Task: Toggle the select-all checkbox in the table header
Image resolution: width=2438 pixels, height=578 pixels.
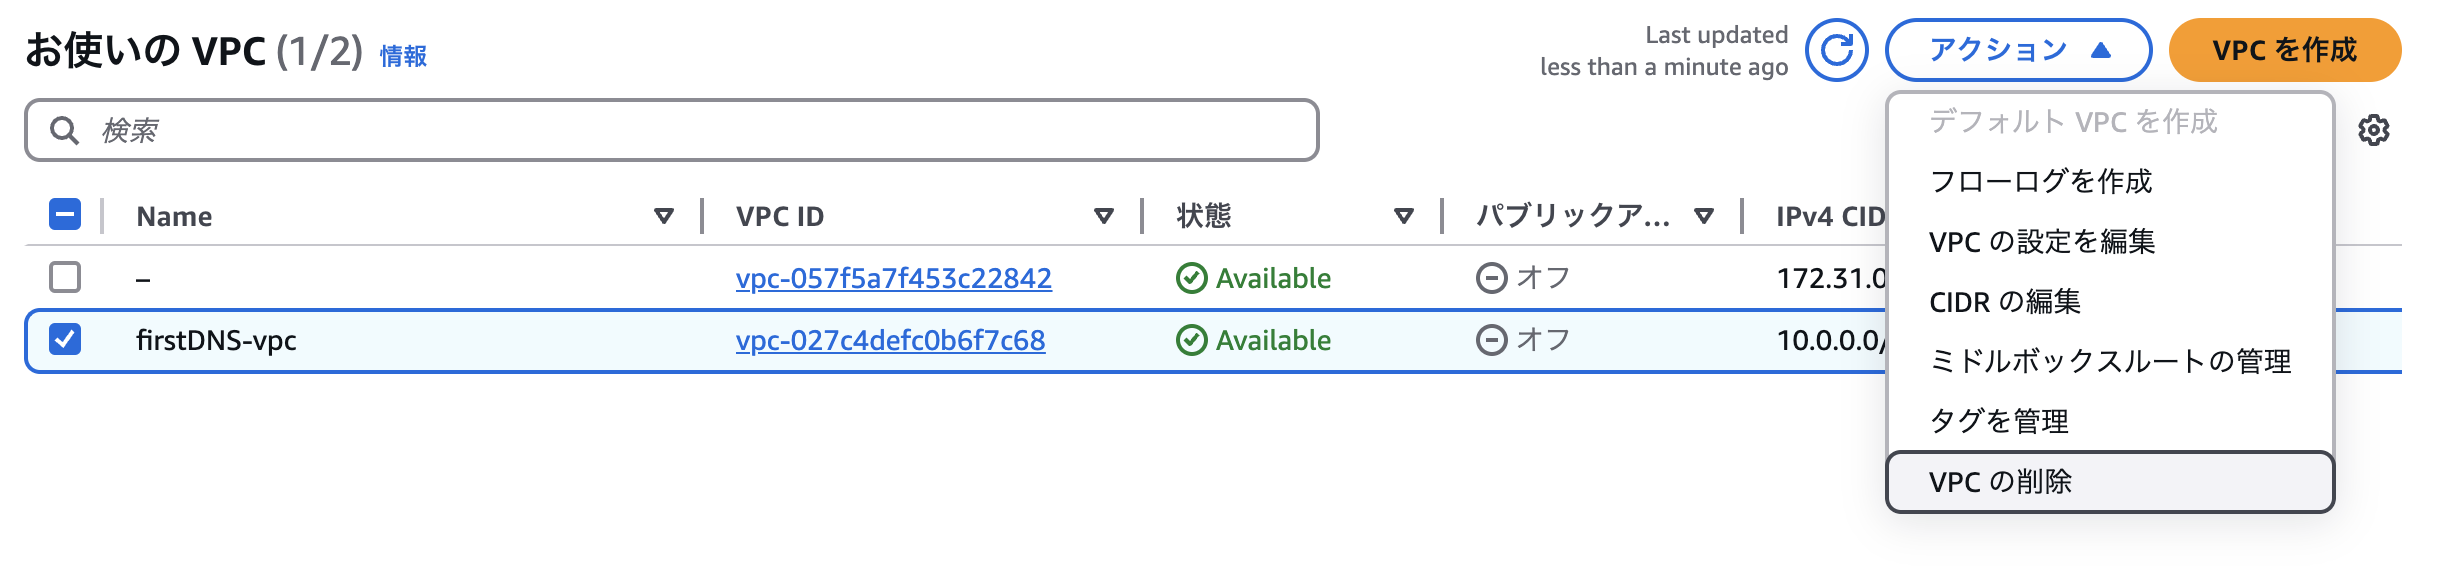Action: pos(65,215)
